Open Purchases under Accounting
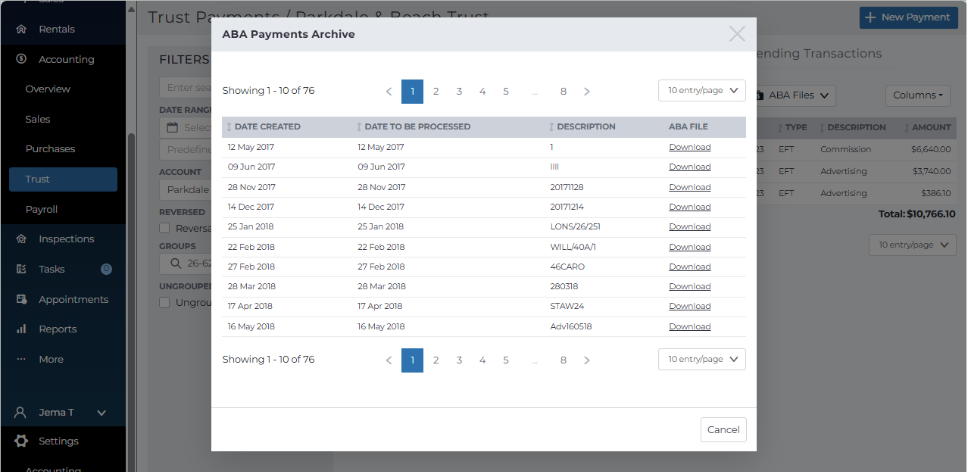Image resolution: width=967 pixels, height=472 pixels. point(50,149)
